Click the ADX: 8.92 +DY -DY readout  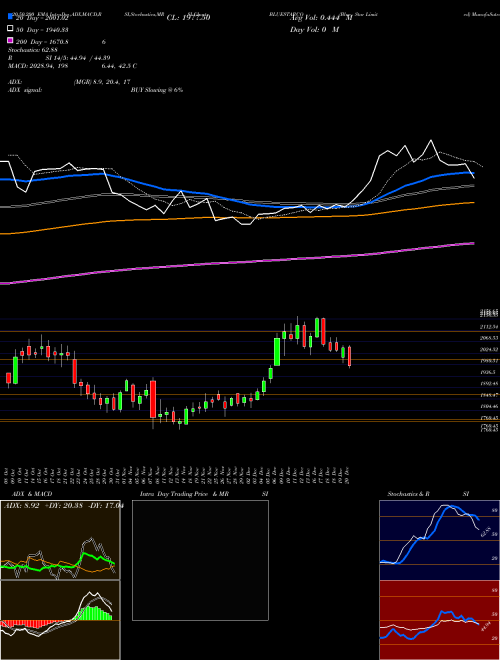pos(63,506)
